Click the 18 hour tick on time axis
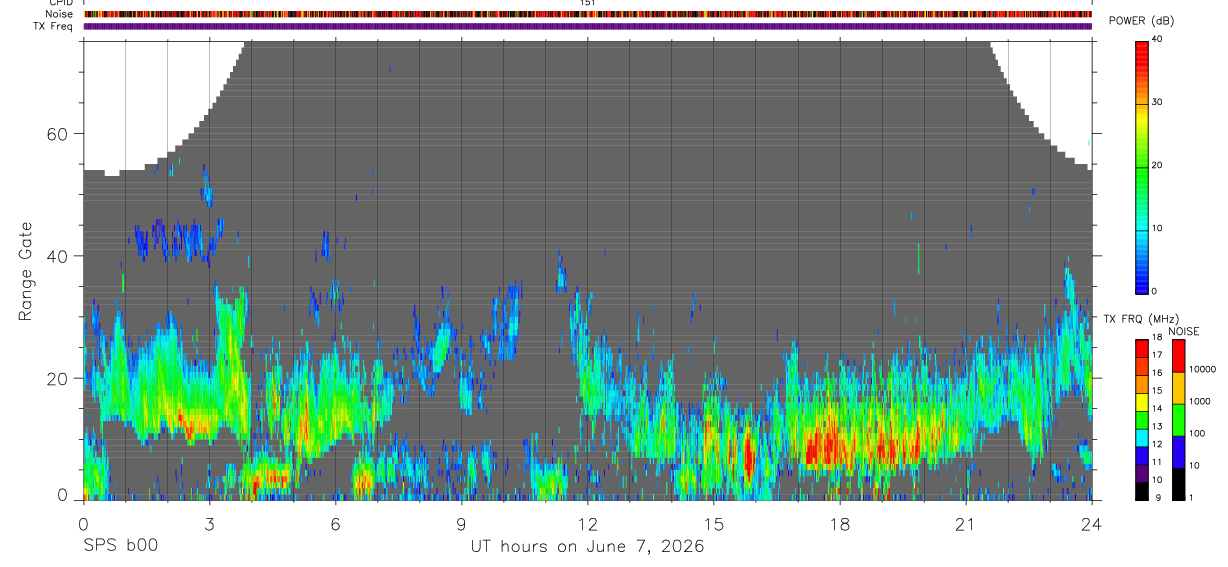The height and width of the screenshot is (567, 1228). (839, 524)
